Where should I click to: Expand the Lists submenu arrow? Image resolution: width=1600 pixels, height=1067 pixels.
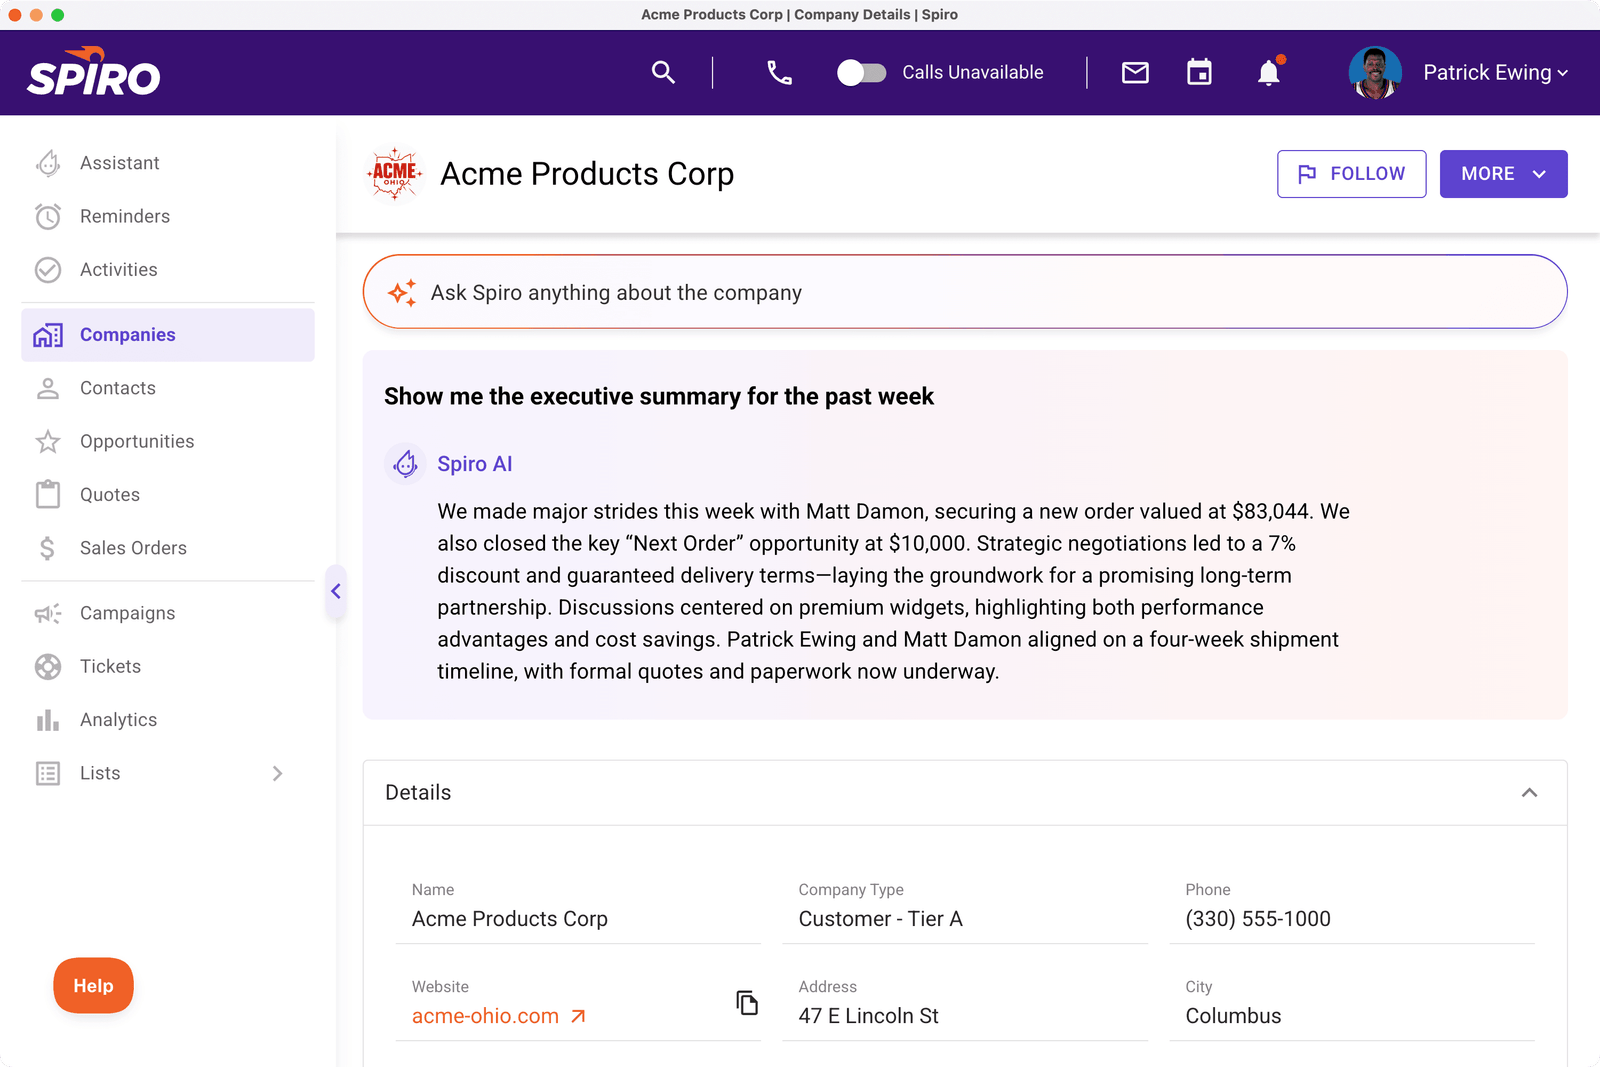tap(277, 773)
